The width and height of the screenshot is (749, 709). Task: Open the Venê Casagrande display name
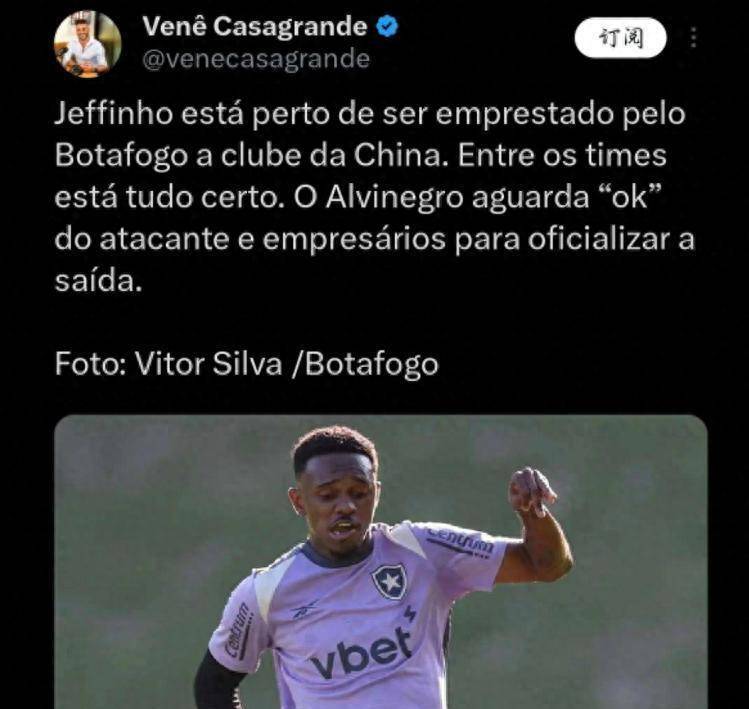point(255,26)
